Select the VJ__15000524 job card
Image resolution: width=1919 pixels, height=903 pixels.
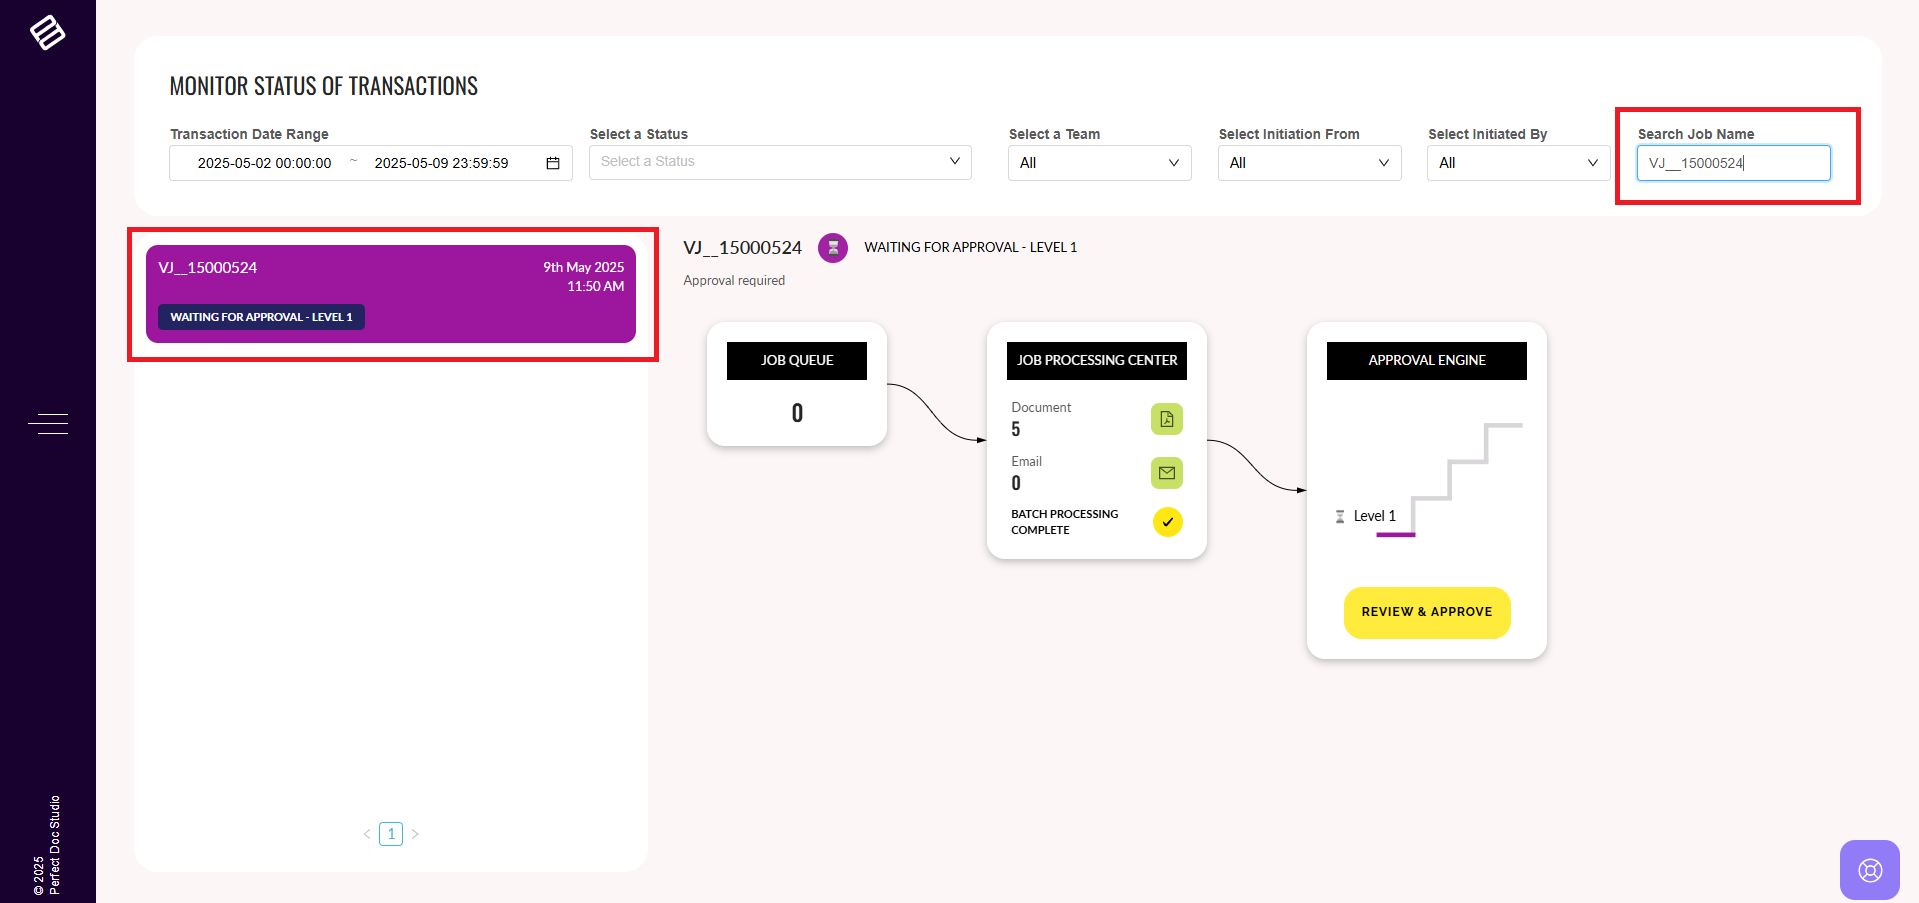pos(391,294)
